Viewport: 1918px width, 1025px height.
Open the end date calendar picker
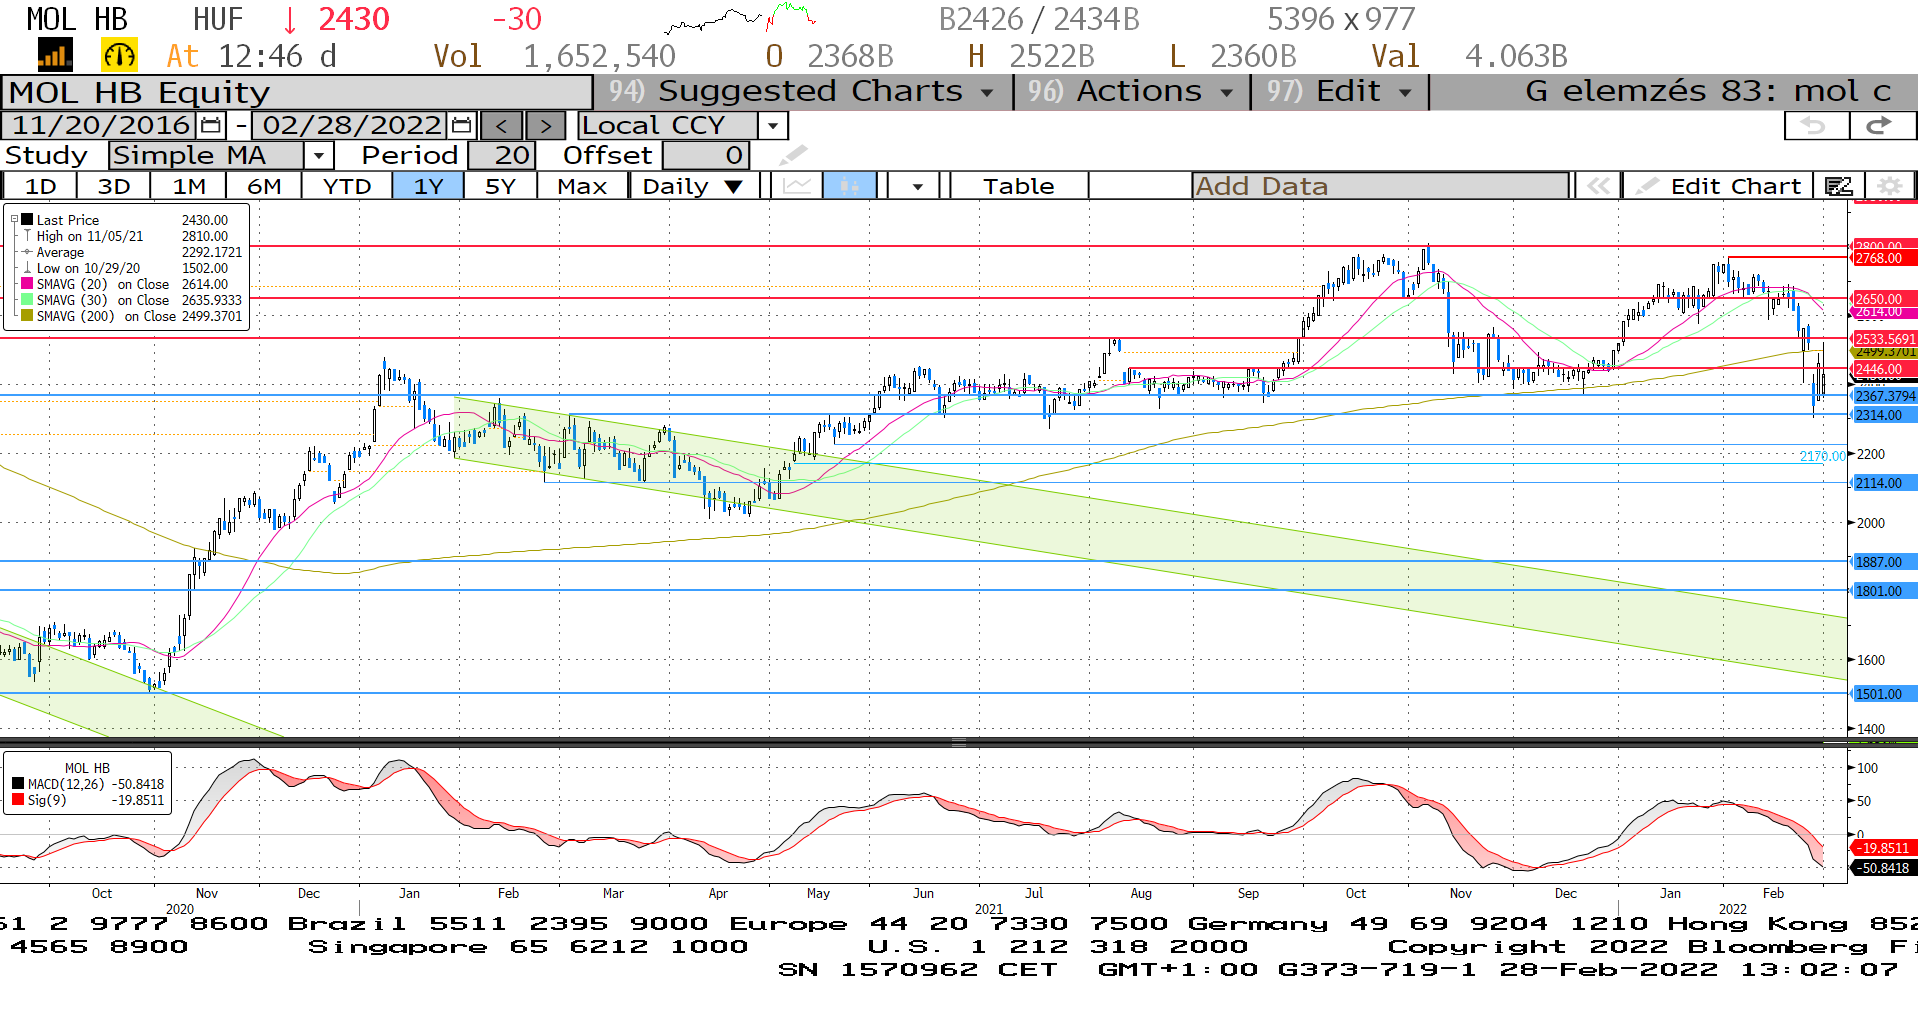point(461,125)
